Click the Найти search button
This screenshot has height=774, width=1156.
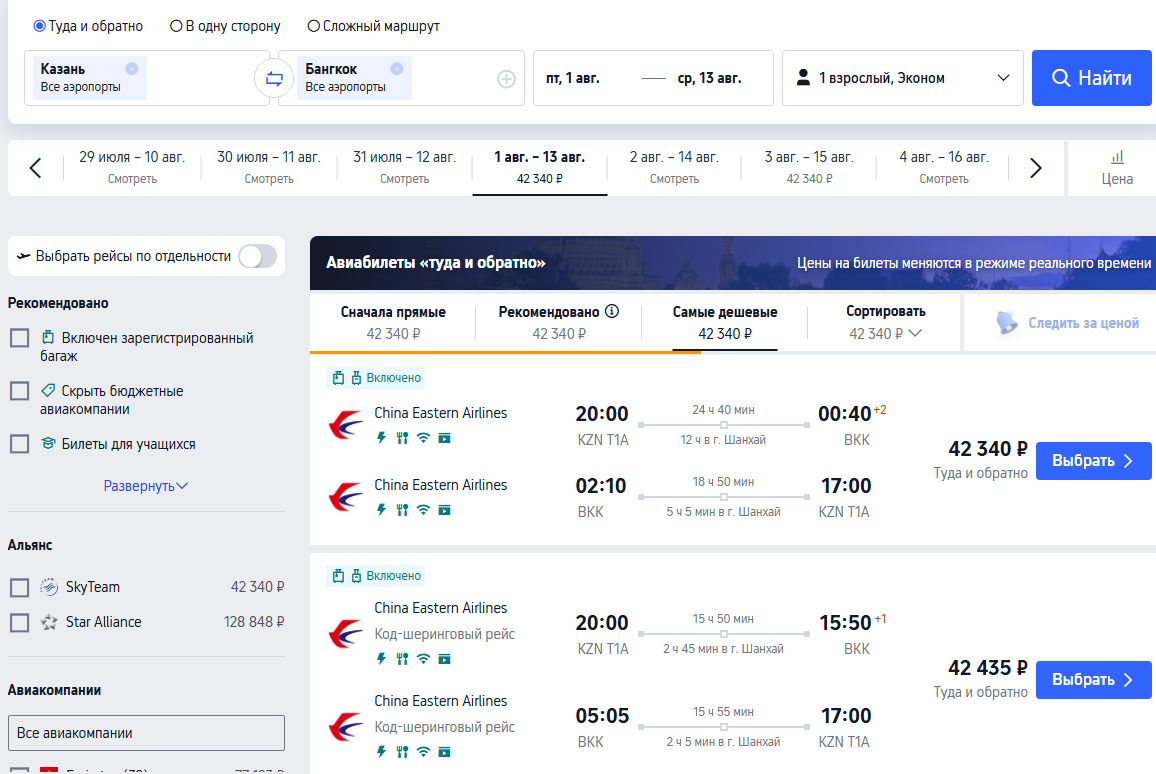click(x=1091, y=78)
